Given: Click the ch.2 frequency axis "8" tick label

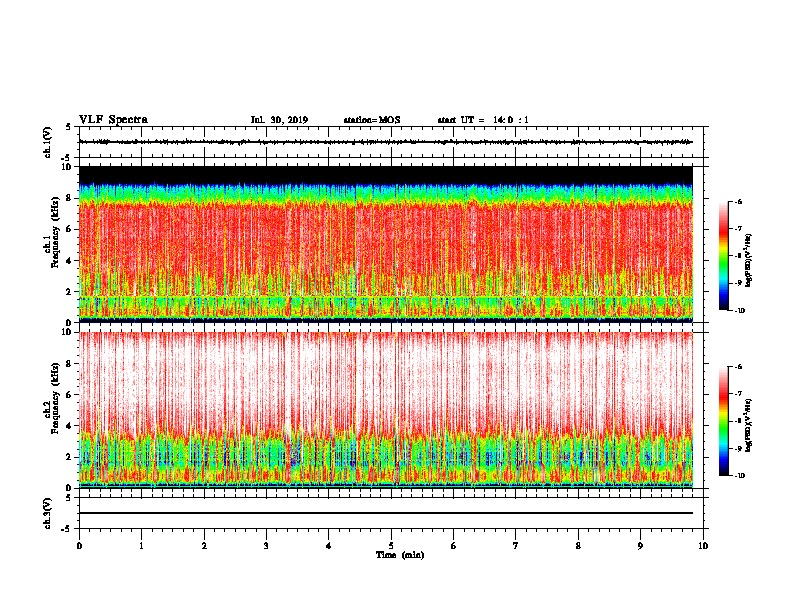Looking at the screenshot, I should pos(69,364).
